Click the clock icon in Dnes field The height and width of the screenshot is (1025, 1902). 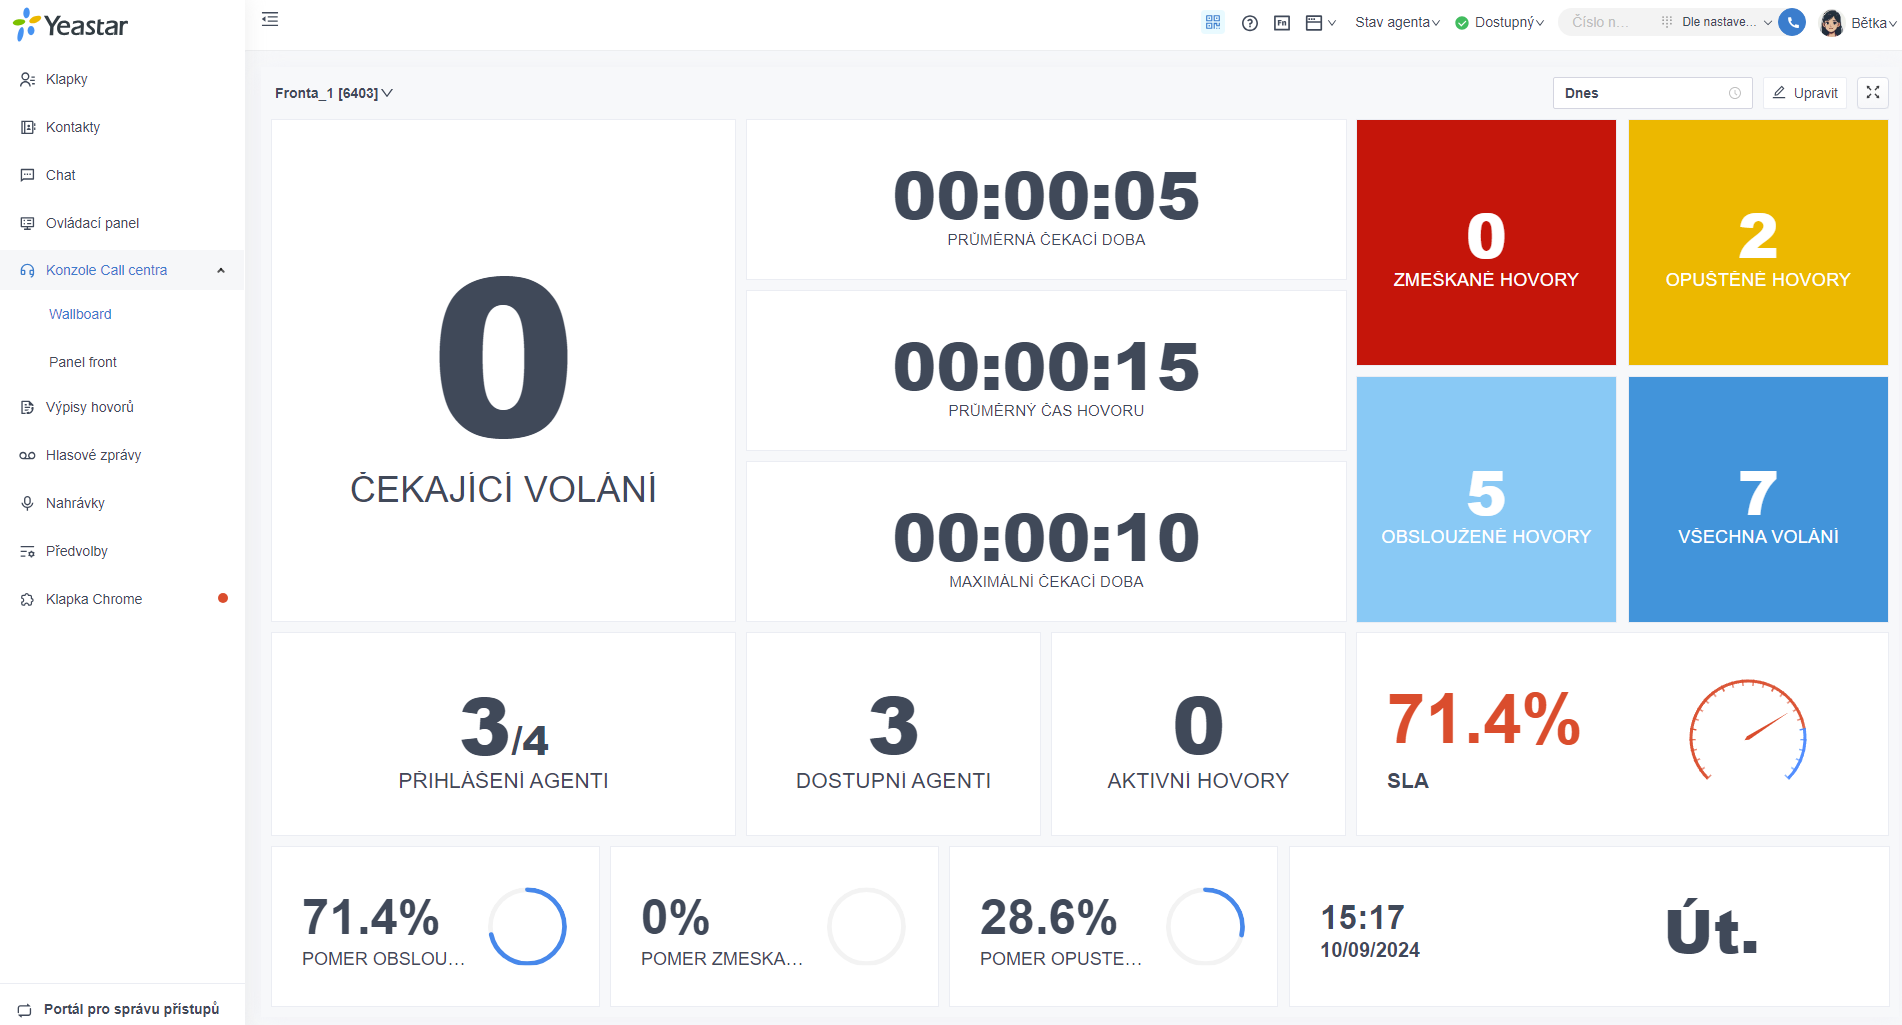tap(1735, 93)
